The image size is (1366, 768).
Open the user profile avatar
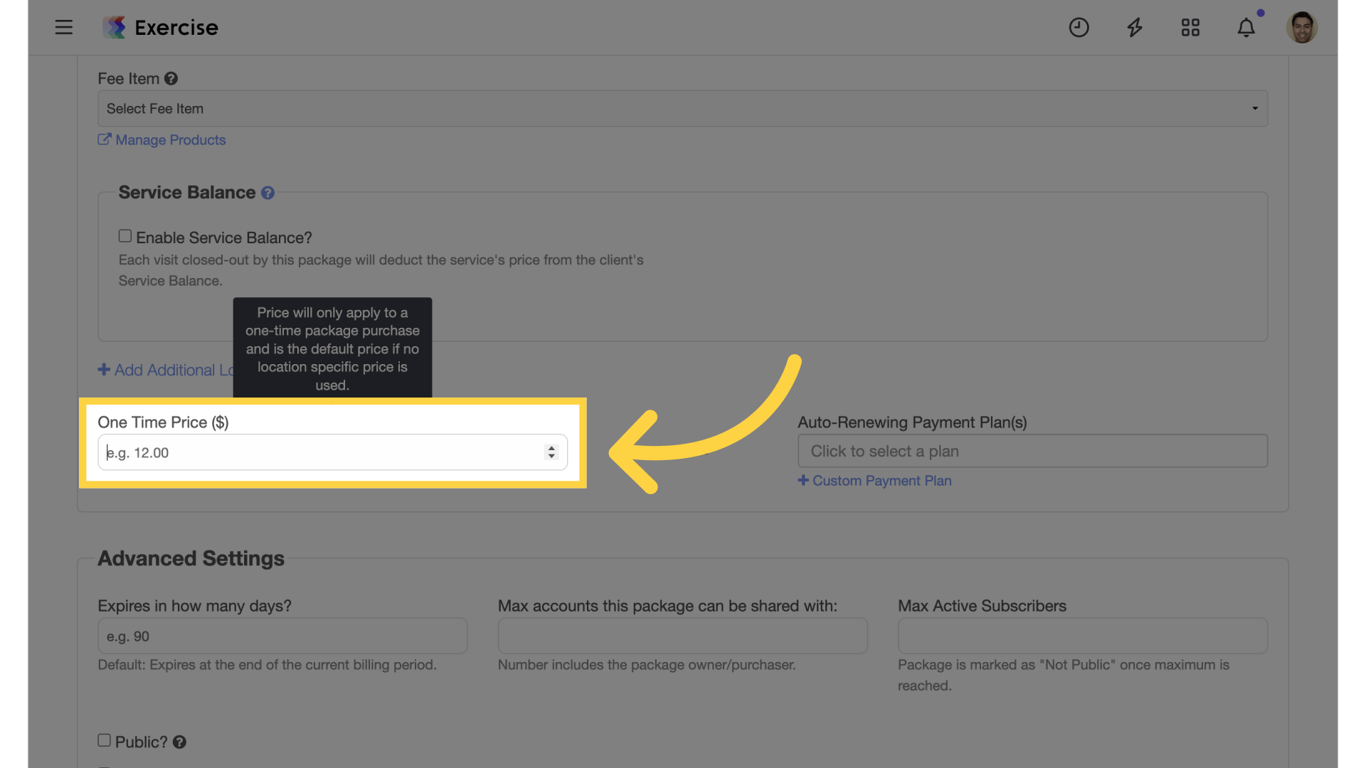pyautogui.click(x=1301, y=27)
